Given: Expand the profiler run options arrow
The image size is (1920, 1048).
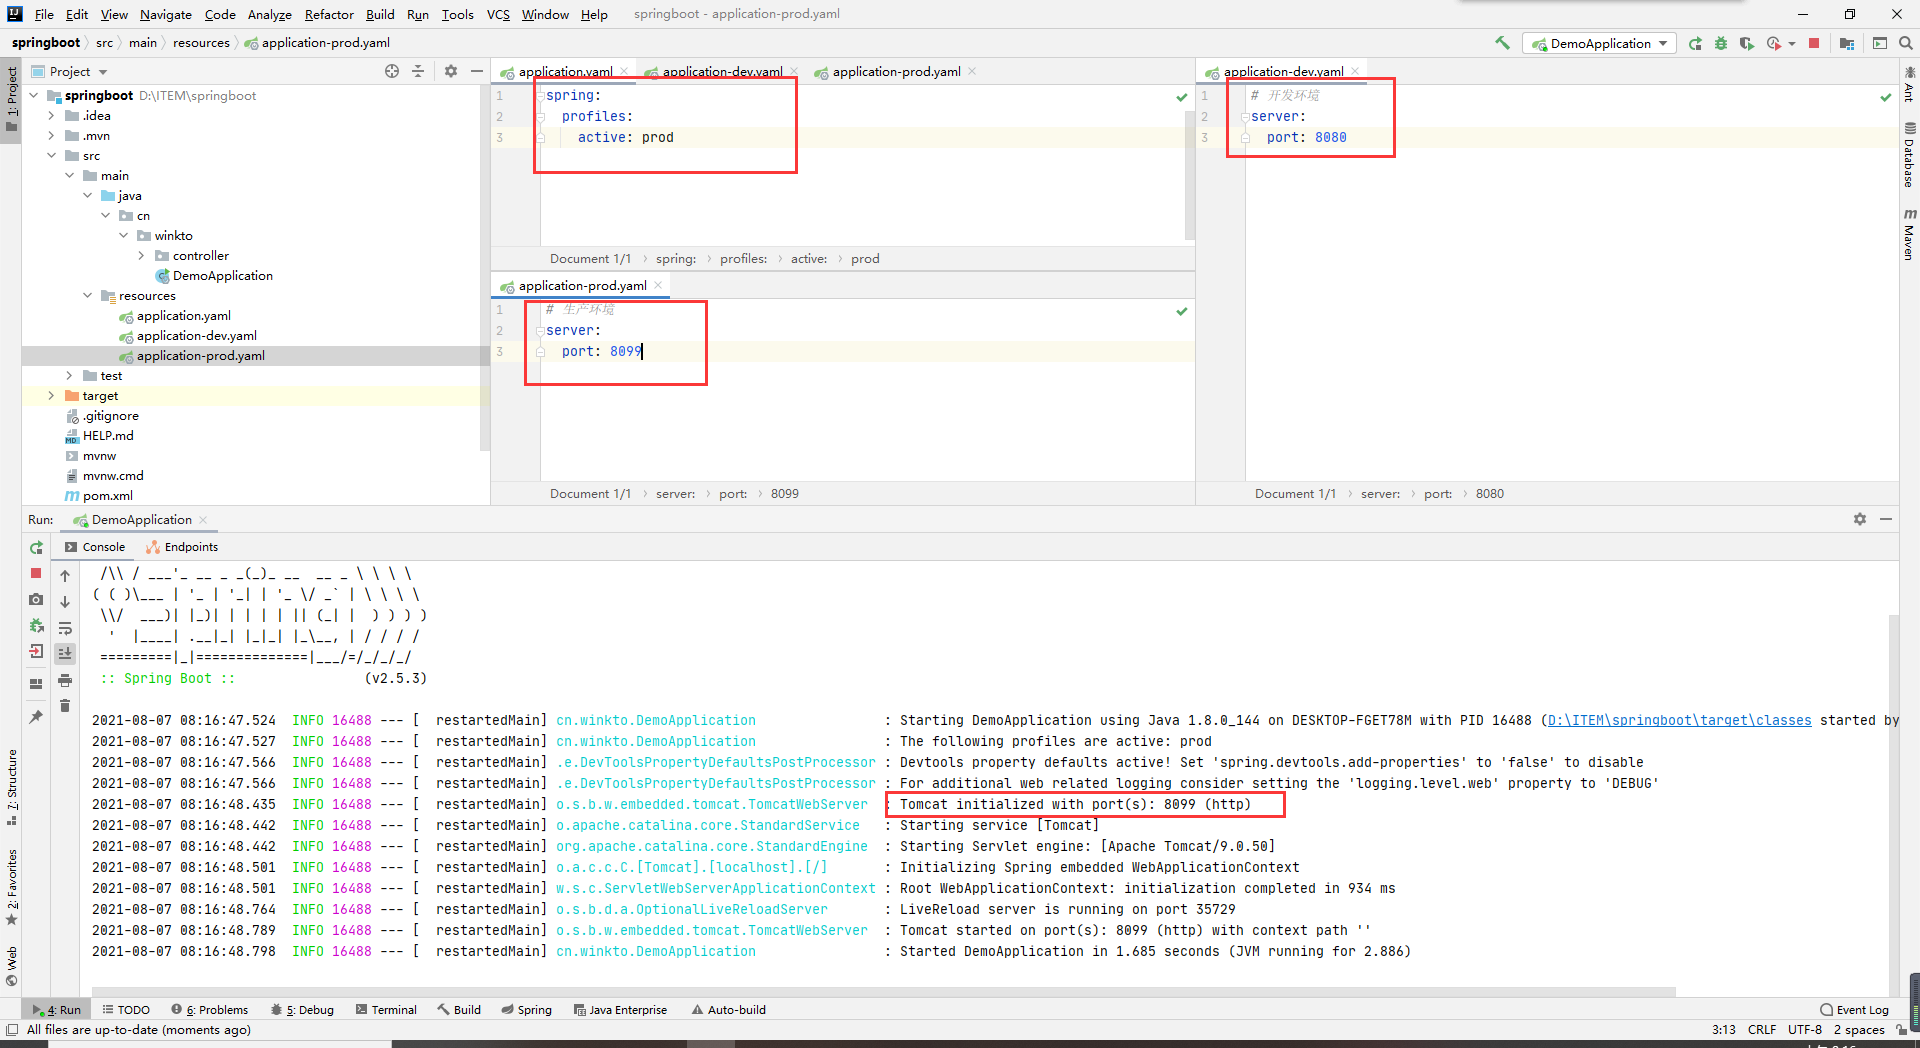Looking at the screenshot, I should pyautogui.click(x=1792, y=43).
